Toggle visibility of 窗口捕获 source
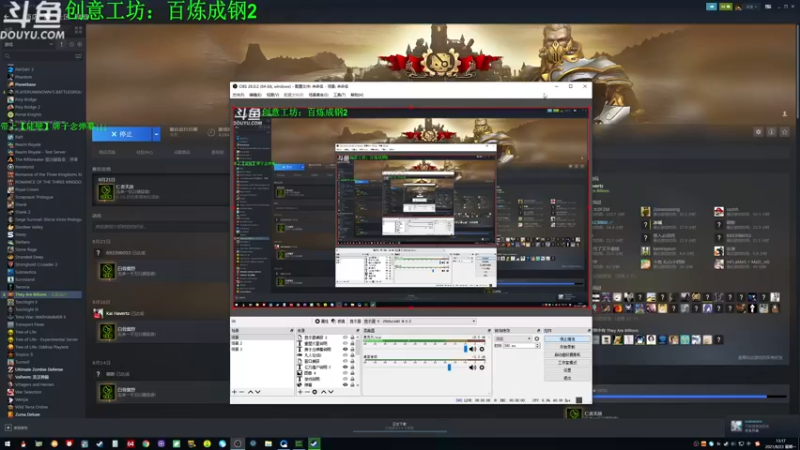Viewport: 800px width, 450px height. (345, 361)
